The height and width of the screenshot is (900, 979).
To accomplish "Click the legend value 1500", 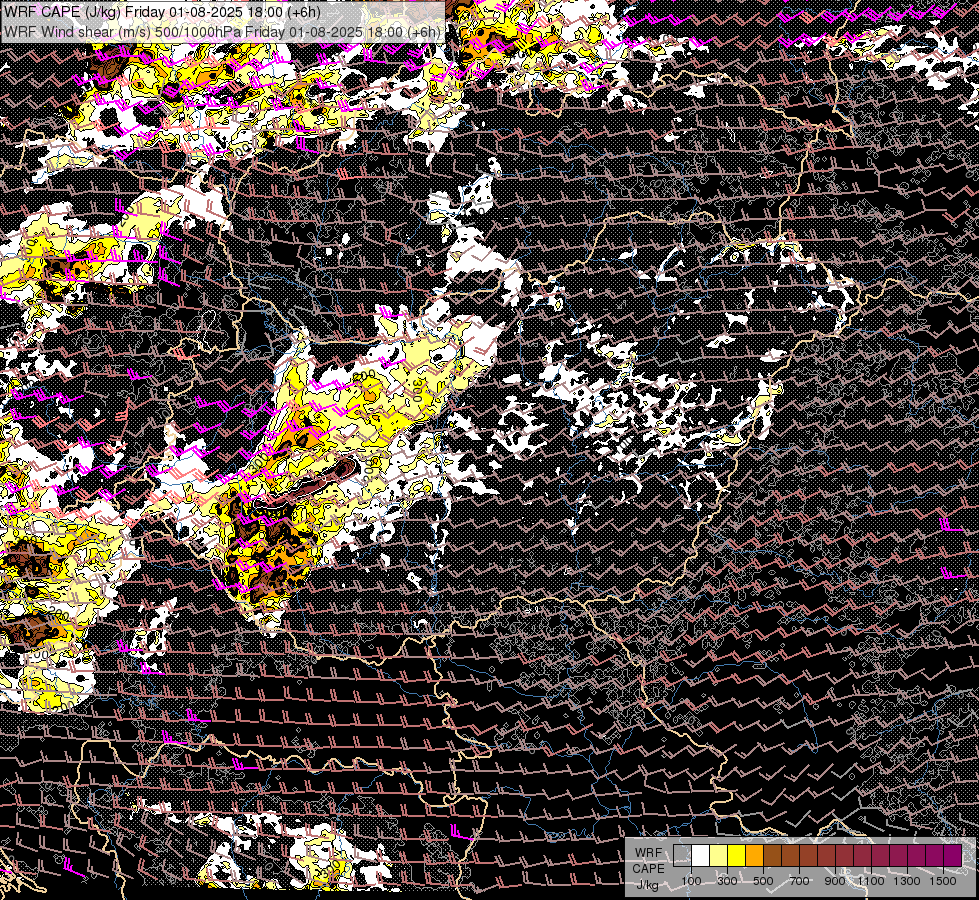I will [x=943, y=881].
